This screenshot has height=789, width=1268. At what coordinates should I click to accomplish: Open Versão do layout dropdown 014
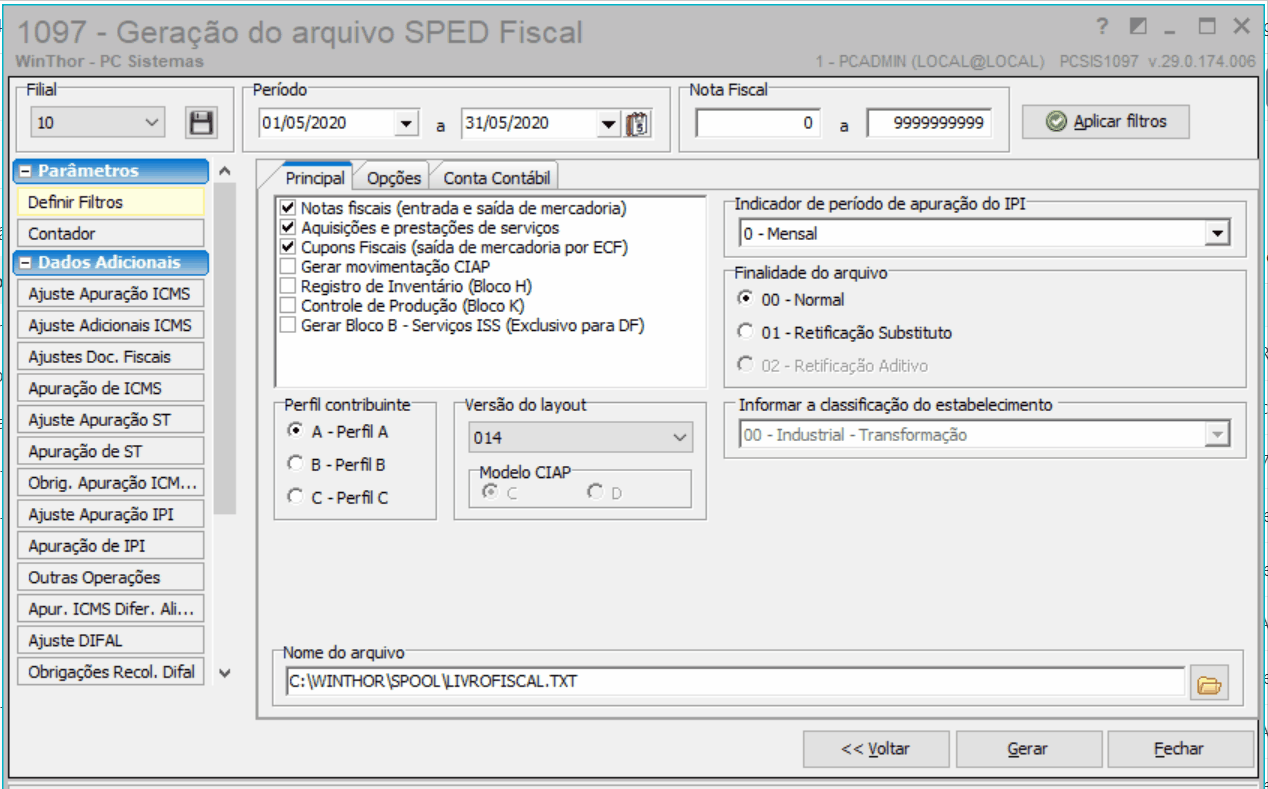[580, 437]
